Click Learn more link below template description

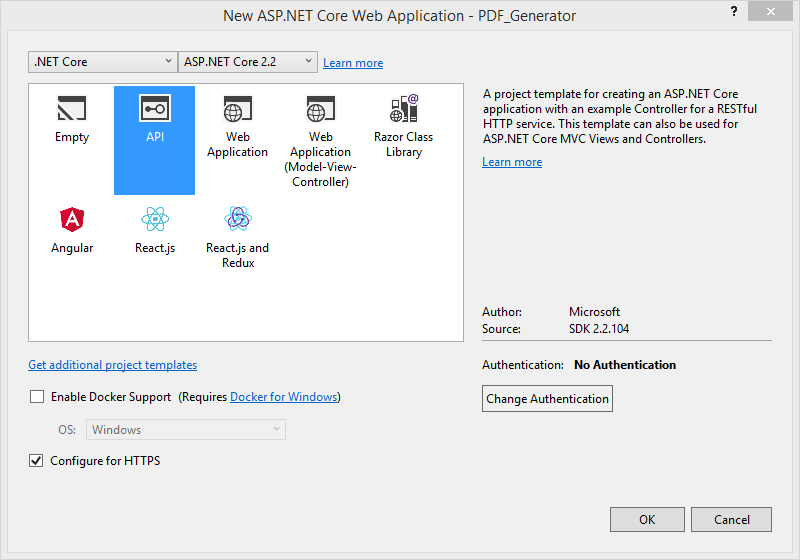tap(512, 162)
